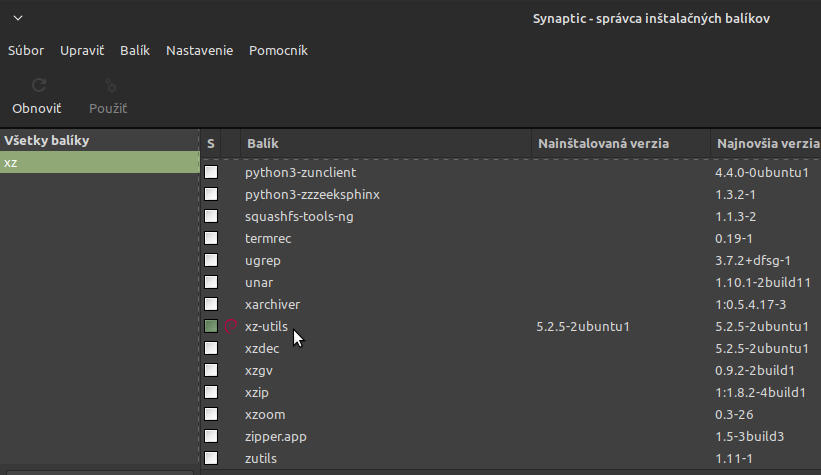Open the Balík menu
This screenshot has height=475, width=821.
(x=135, y=50)
